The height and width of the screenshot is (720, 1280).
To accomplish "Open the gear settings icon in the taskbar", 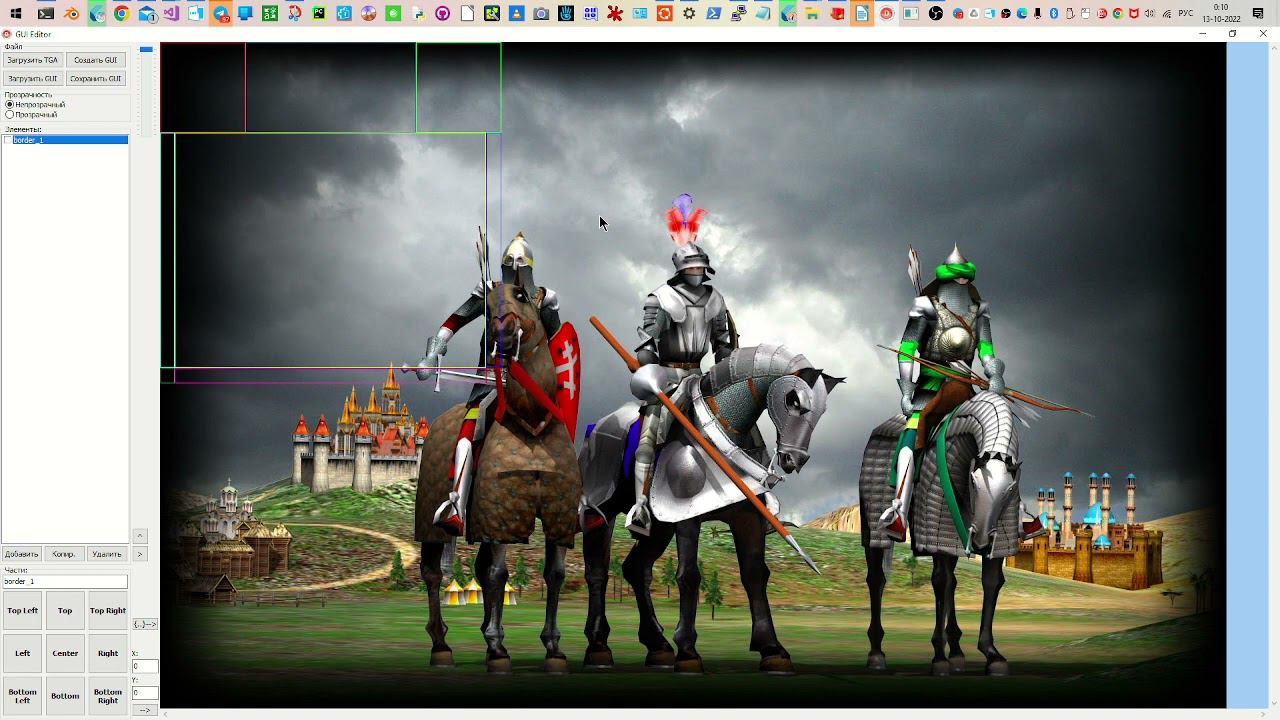I will 690,14.
